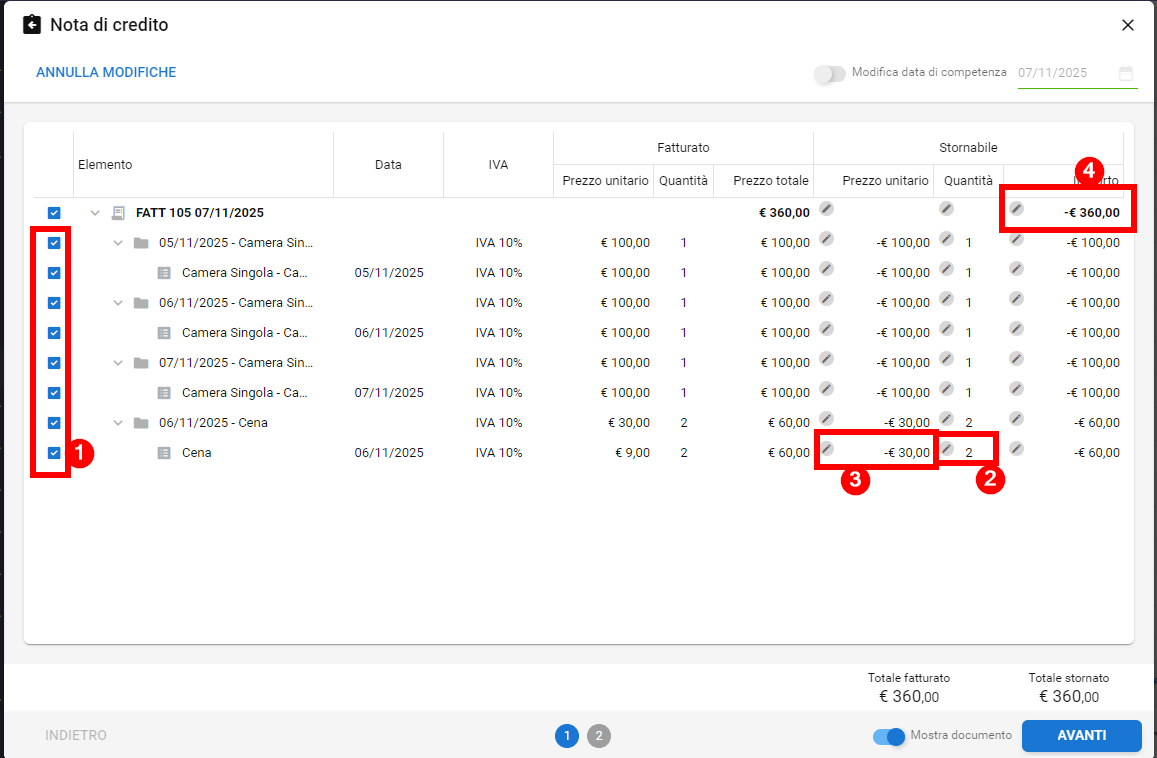Click ANNULLA MODIFICHE link

coord(106,73)
